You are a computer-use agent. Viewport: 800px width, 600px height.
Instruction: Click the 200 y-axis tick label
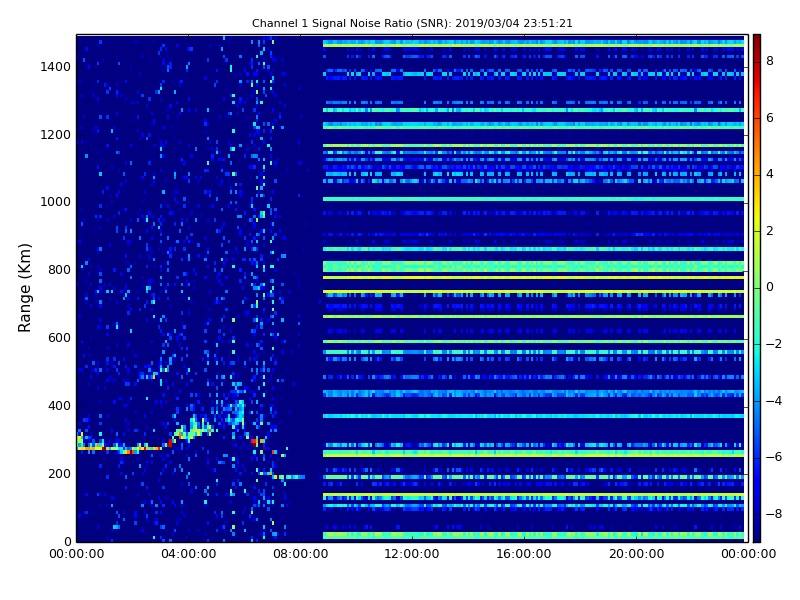point(59,474)
